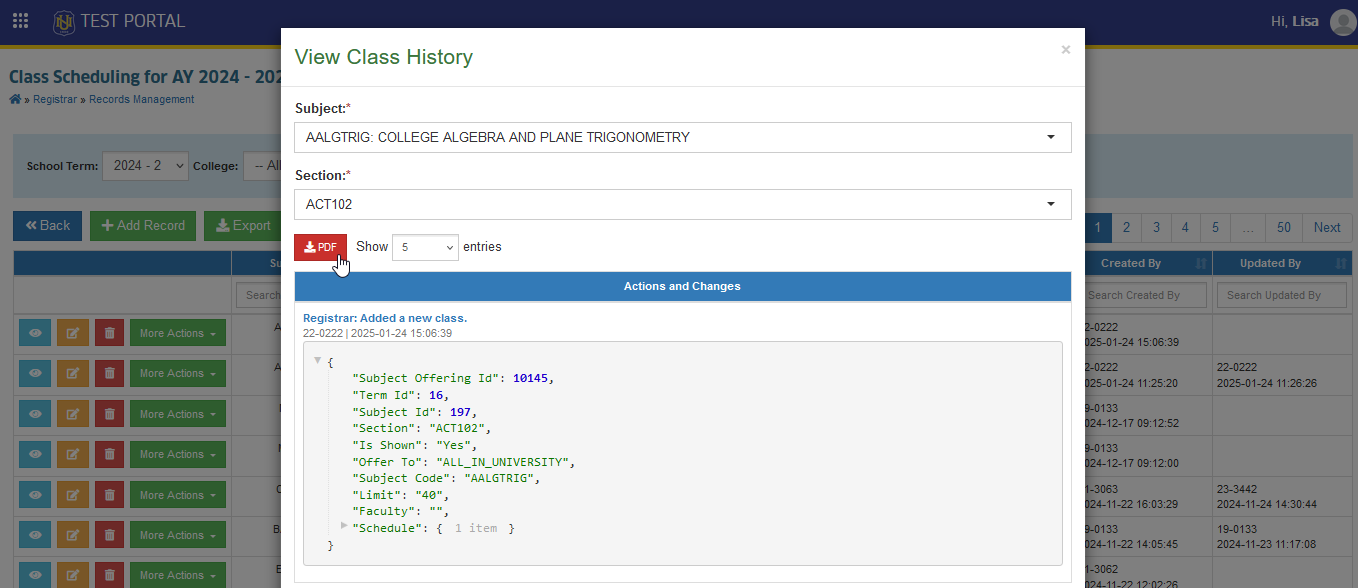Screen dimensions: 1358x588
Task: Go to home via breadcrumb house icon
Action: [15, 99]
